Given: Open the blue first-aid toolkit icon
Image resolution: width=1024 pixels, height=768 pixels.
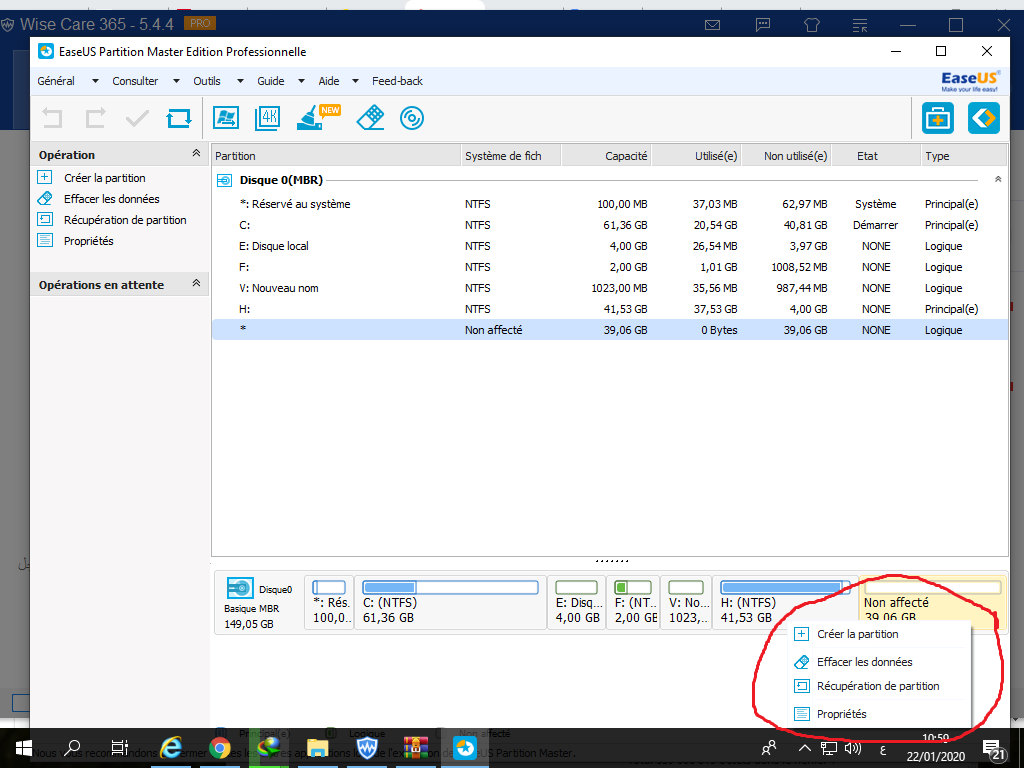Looking at the screenshot, I should tap(938, 118).
